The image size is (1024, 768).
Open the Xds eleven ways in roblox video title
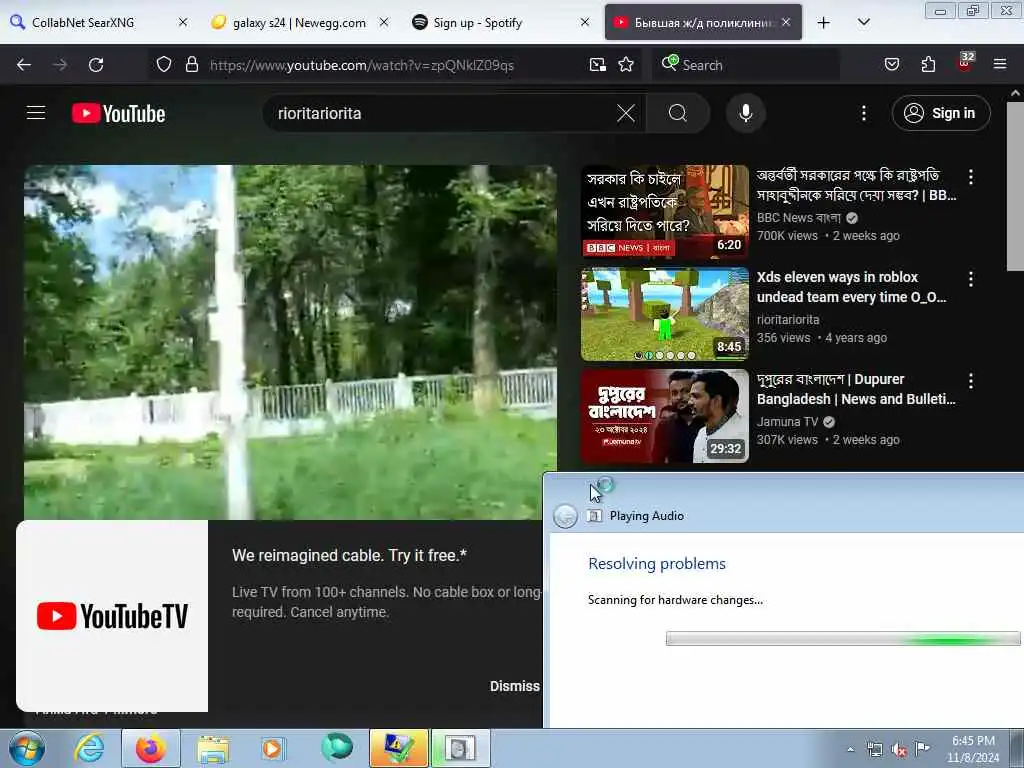click(x=852, y=287)
